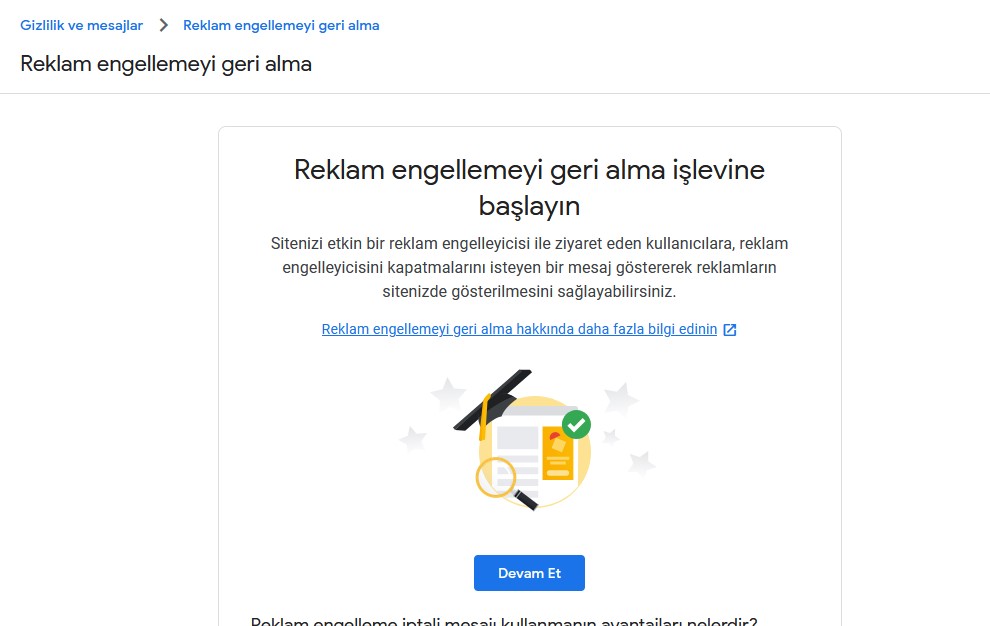Open the daha fazla bilgi edinin link
990x626 pixels.
pos(519,329)
